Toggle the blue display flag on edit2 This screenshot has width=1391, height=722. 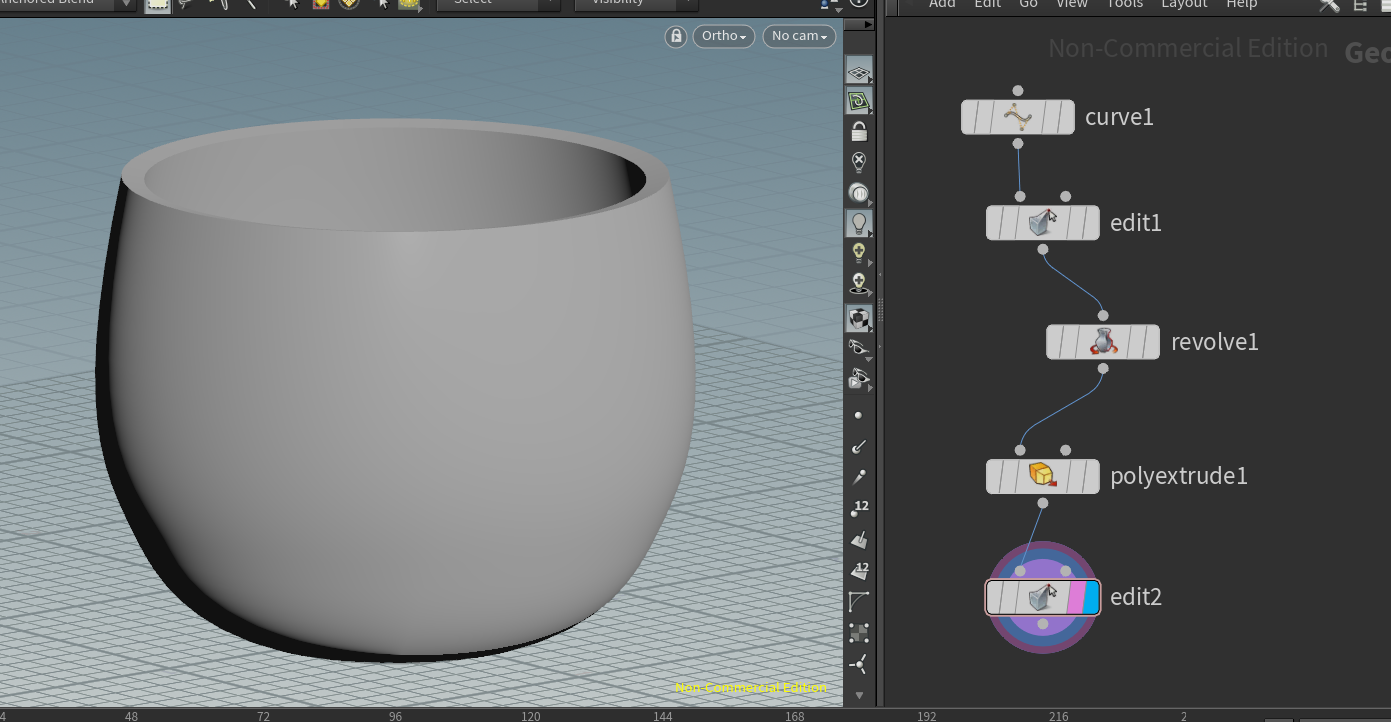tap(1091, 598)
